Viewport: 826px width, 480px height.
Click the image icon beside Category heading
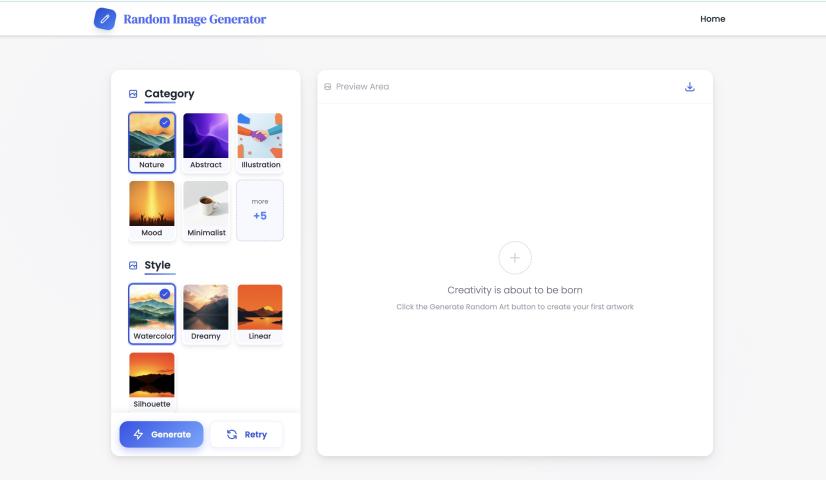tap(133, 94)
